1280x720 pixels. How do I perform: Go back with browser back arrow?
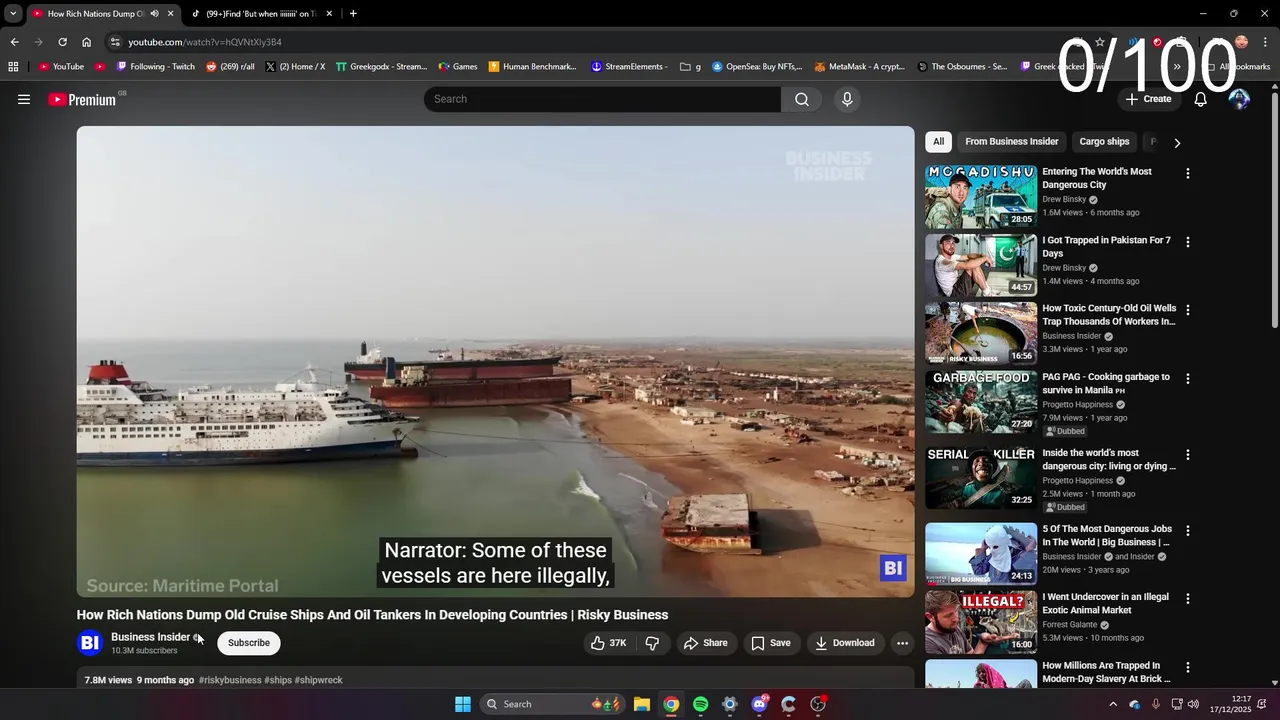pyautogui.click(x=14, y=42)
